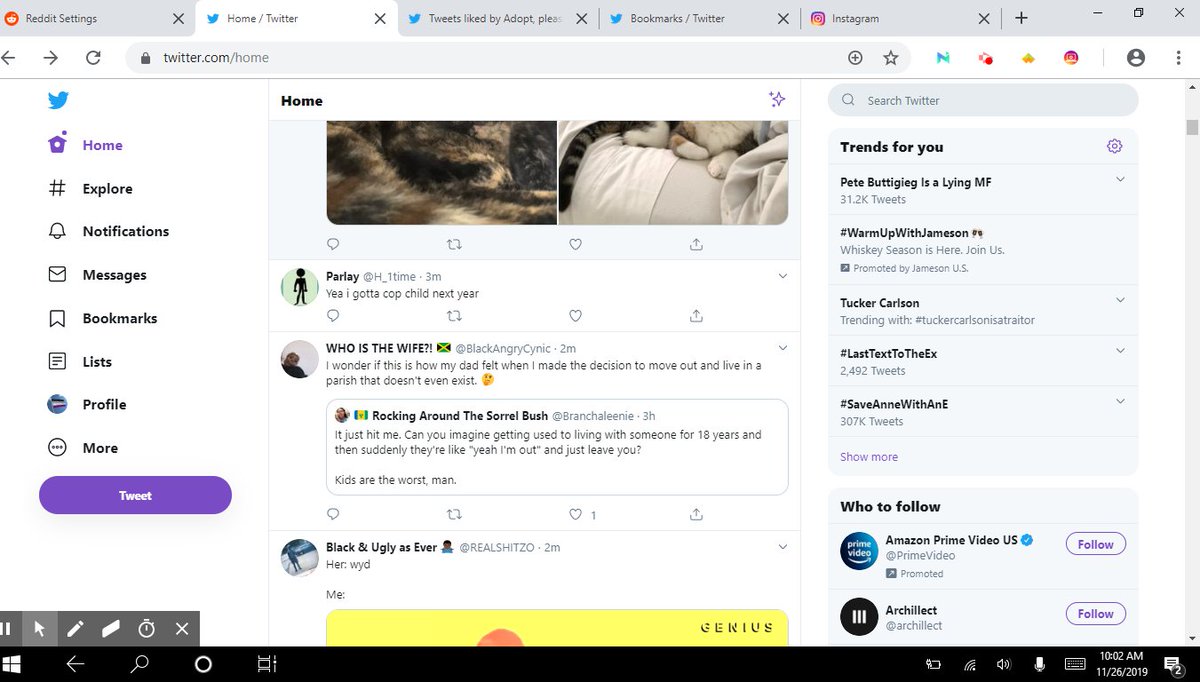
Task: Open the Home navigation item
Action: [86, 144]
